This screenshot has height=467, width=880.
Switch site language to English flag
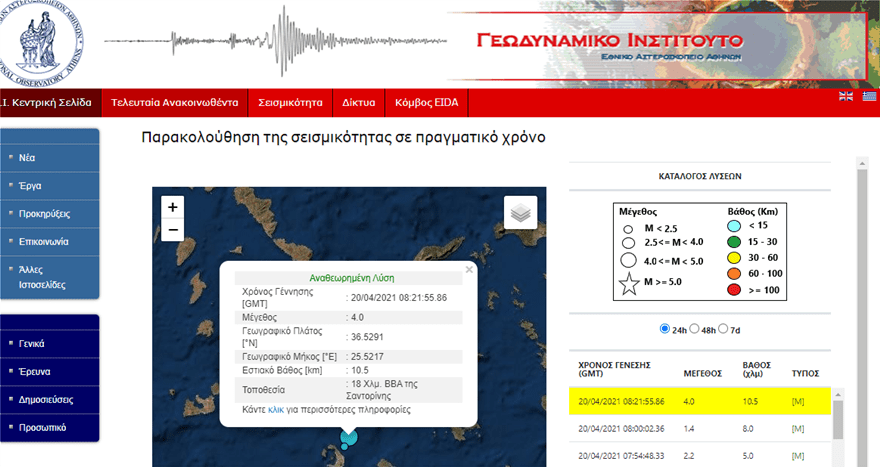tap(846, 96)
